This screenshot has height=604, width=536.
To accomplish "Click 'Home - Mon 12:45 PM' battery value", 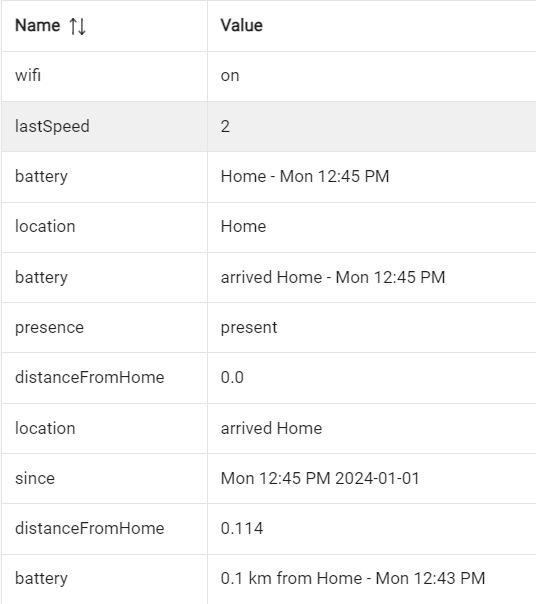I will pyautogui.click(x=305, y=176).
